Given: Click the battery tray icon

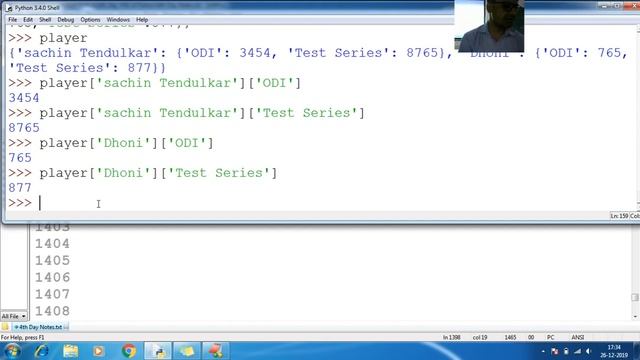Looking at the screenshot, I should click(566, 351).
